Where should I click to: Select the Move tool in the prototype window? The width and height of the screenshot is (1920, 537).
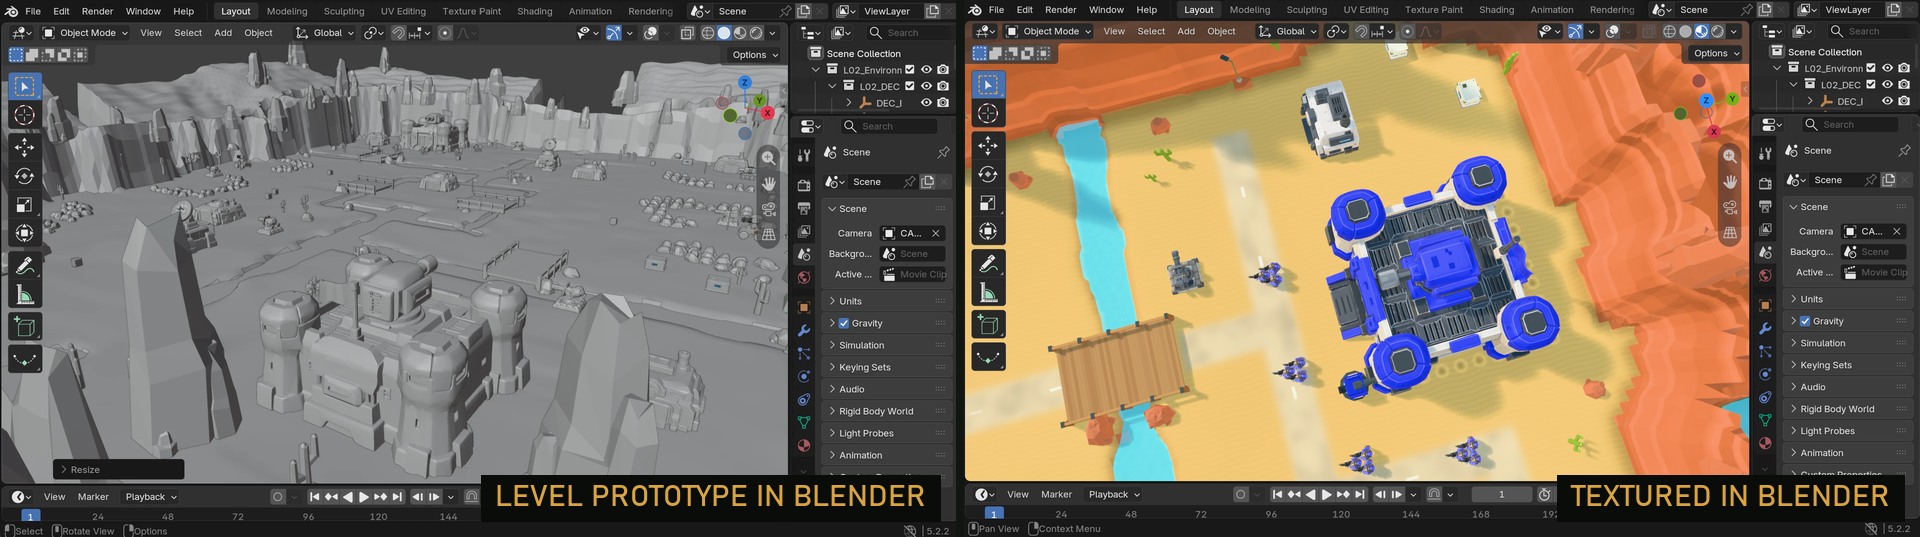[25, 147]
